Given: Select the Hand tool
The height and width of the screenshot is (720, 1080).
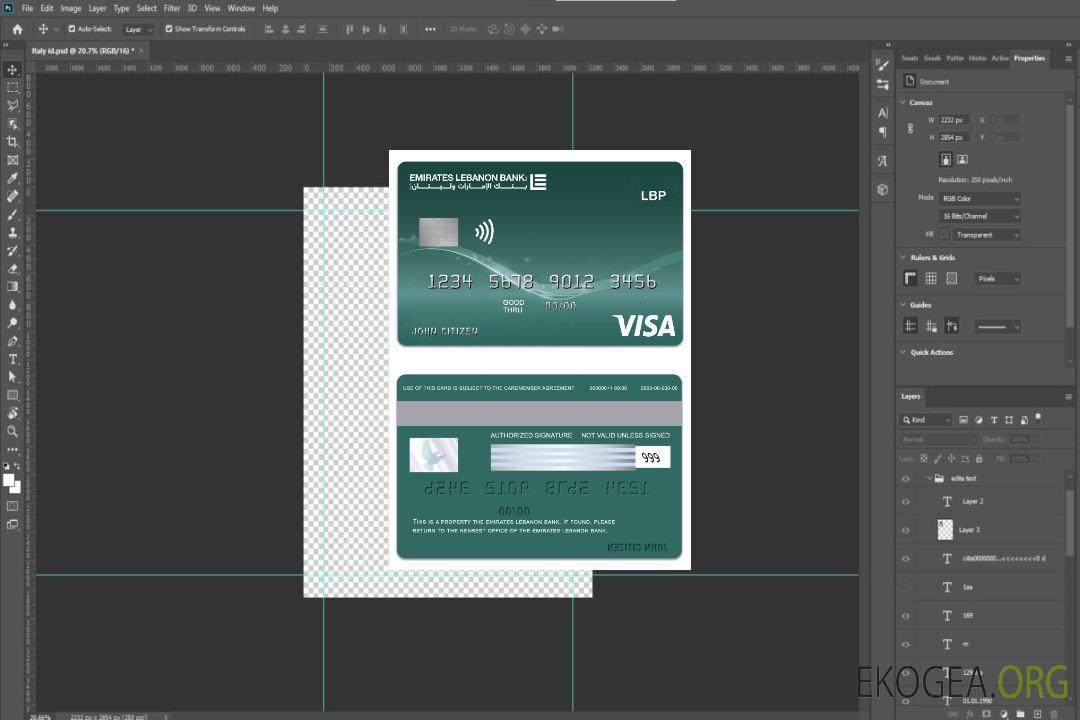Looking at the screenshot, I should pos(12,413).
